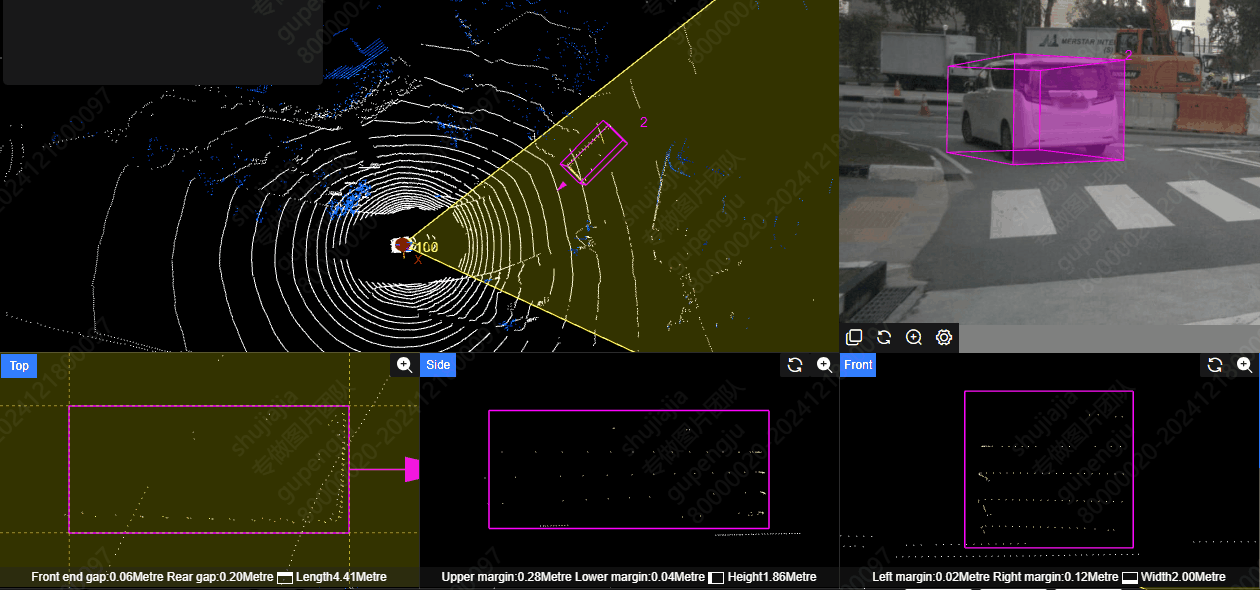Select the Top view label
The height and width of the screenshot is (590, 1260).
19,366
